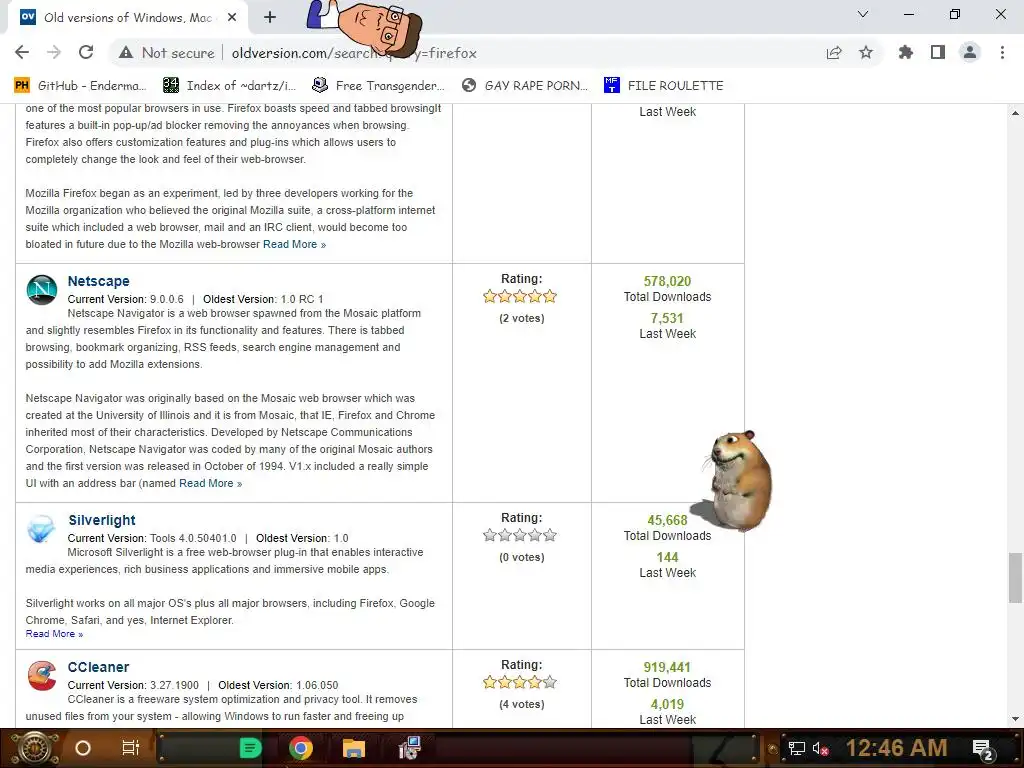Click Silverlight's 144 last week count

point(667,557)
